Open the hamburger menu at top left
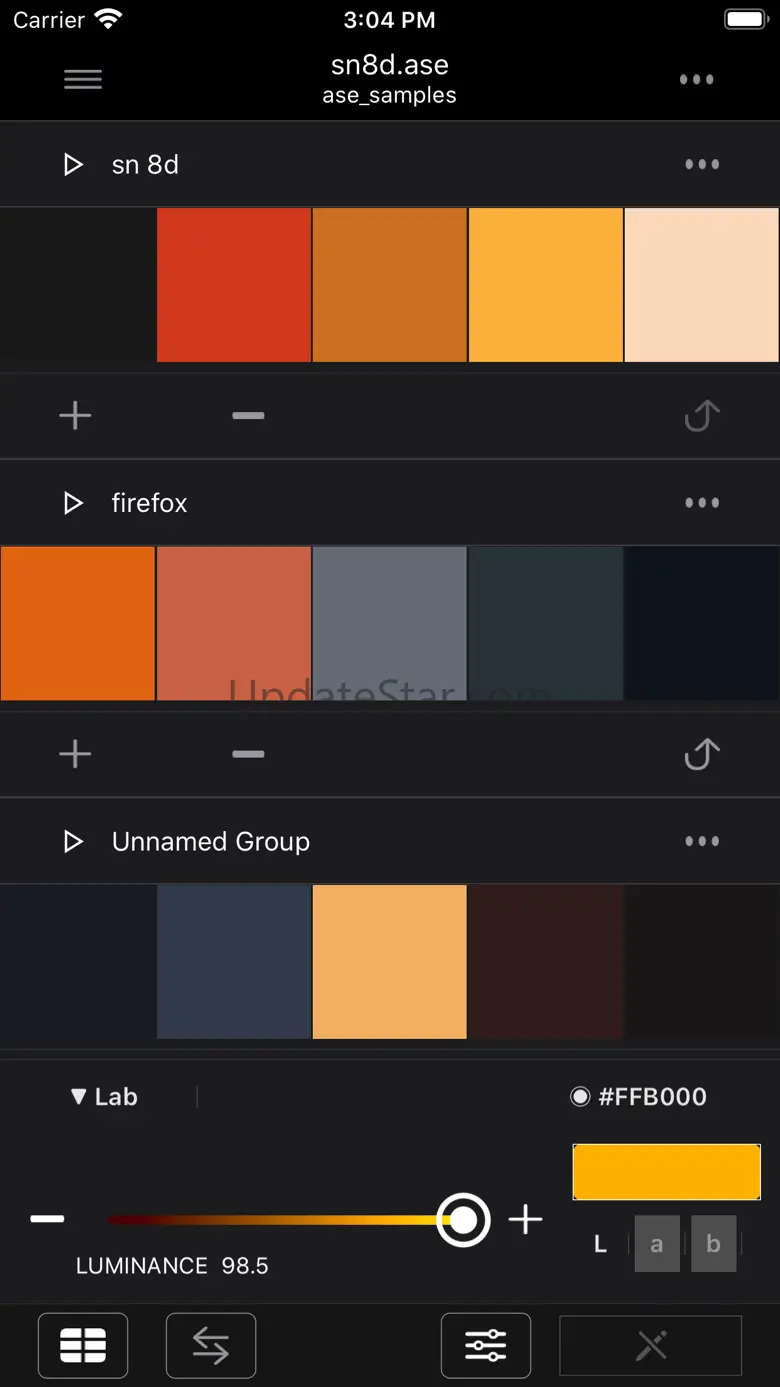This screenshot has width=780, height=1387. point(83,80)
